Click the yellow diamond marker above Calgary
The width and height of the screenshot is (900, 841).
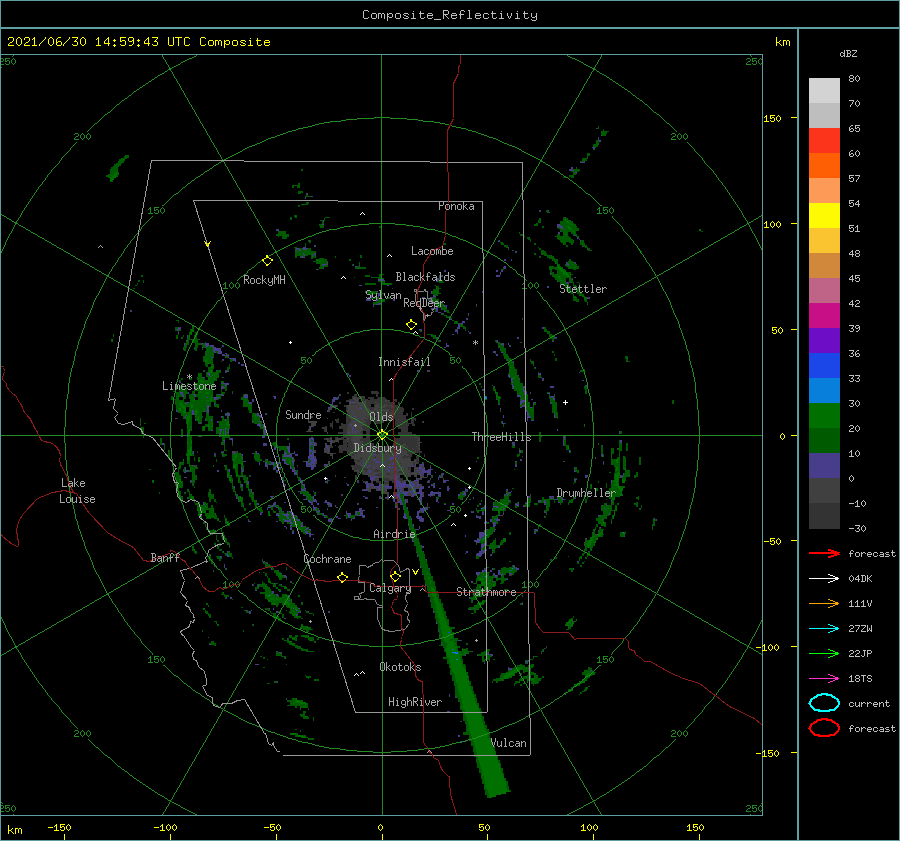[x=395, y=576]
